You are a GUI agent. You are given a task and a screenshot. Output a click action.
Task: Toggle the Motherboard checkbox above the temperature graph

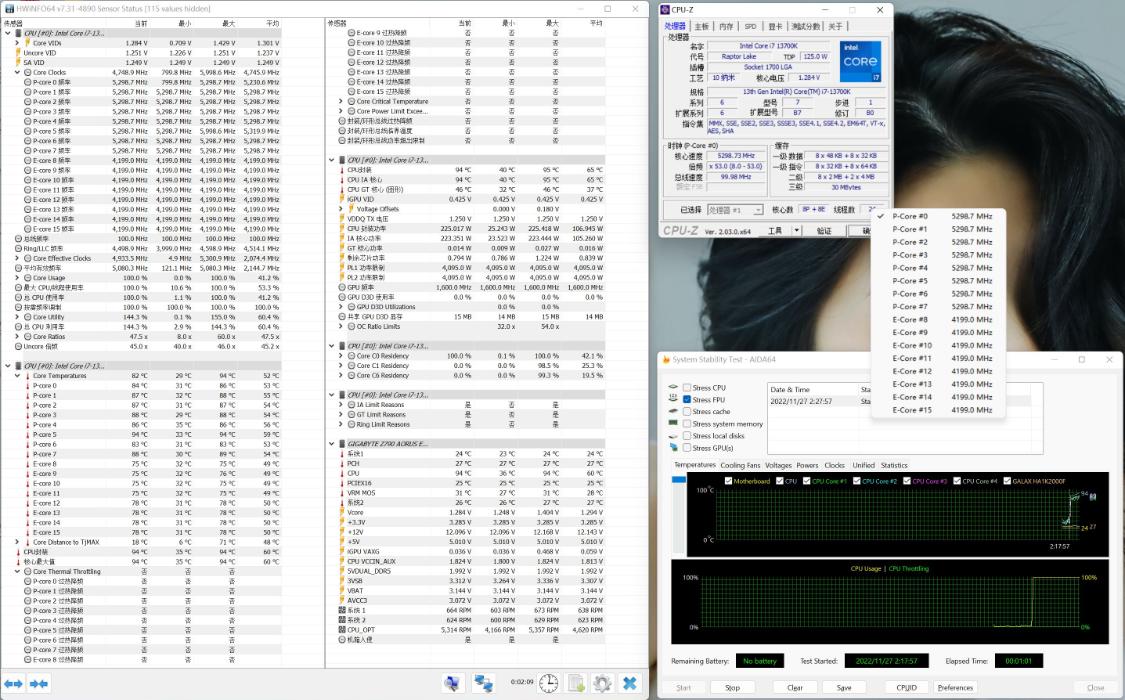[x=727, y=480]
